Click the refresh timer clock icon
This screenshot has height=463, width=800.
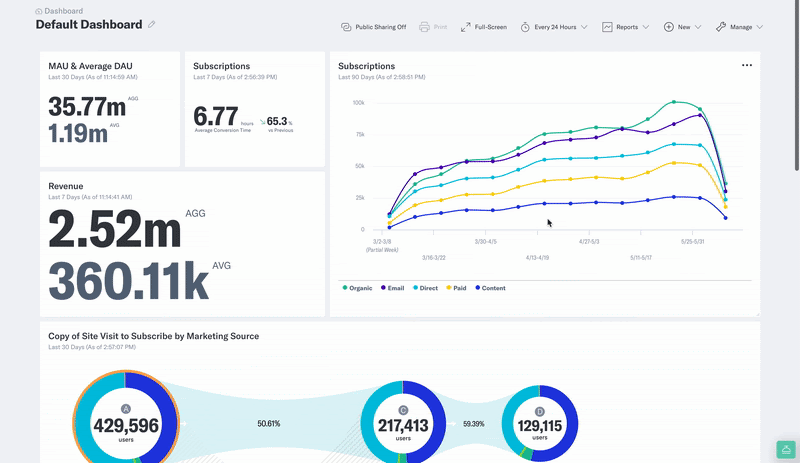525,27
